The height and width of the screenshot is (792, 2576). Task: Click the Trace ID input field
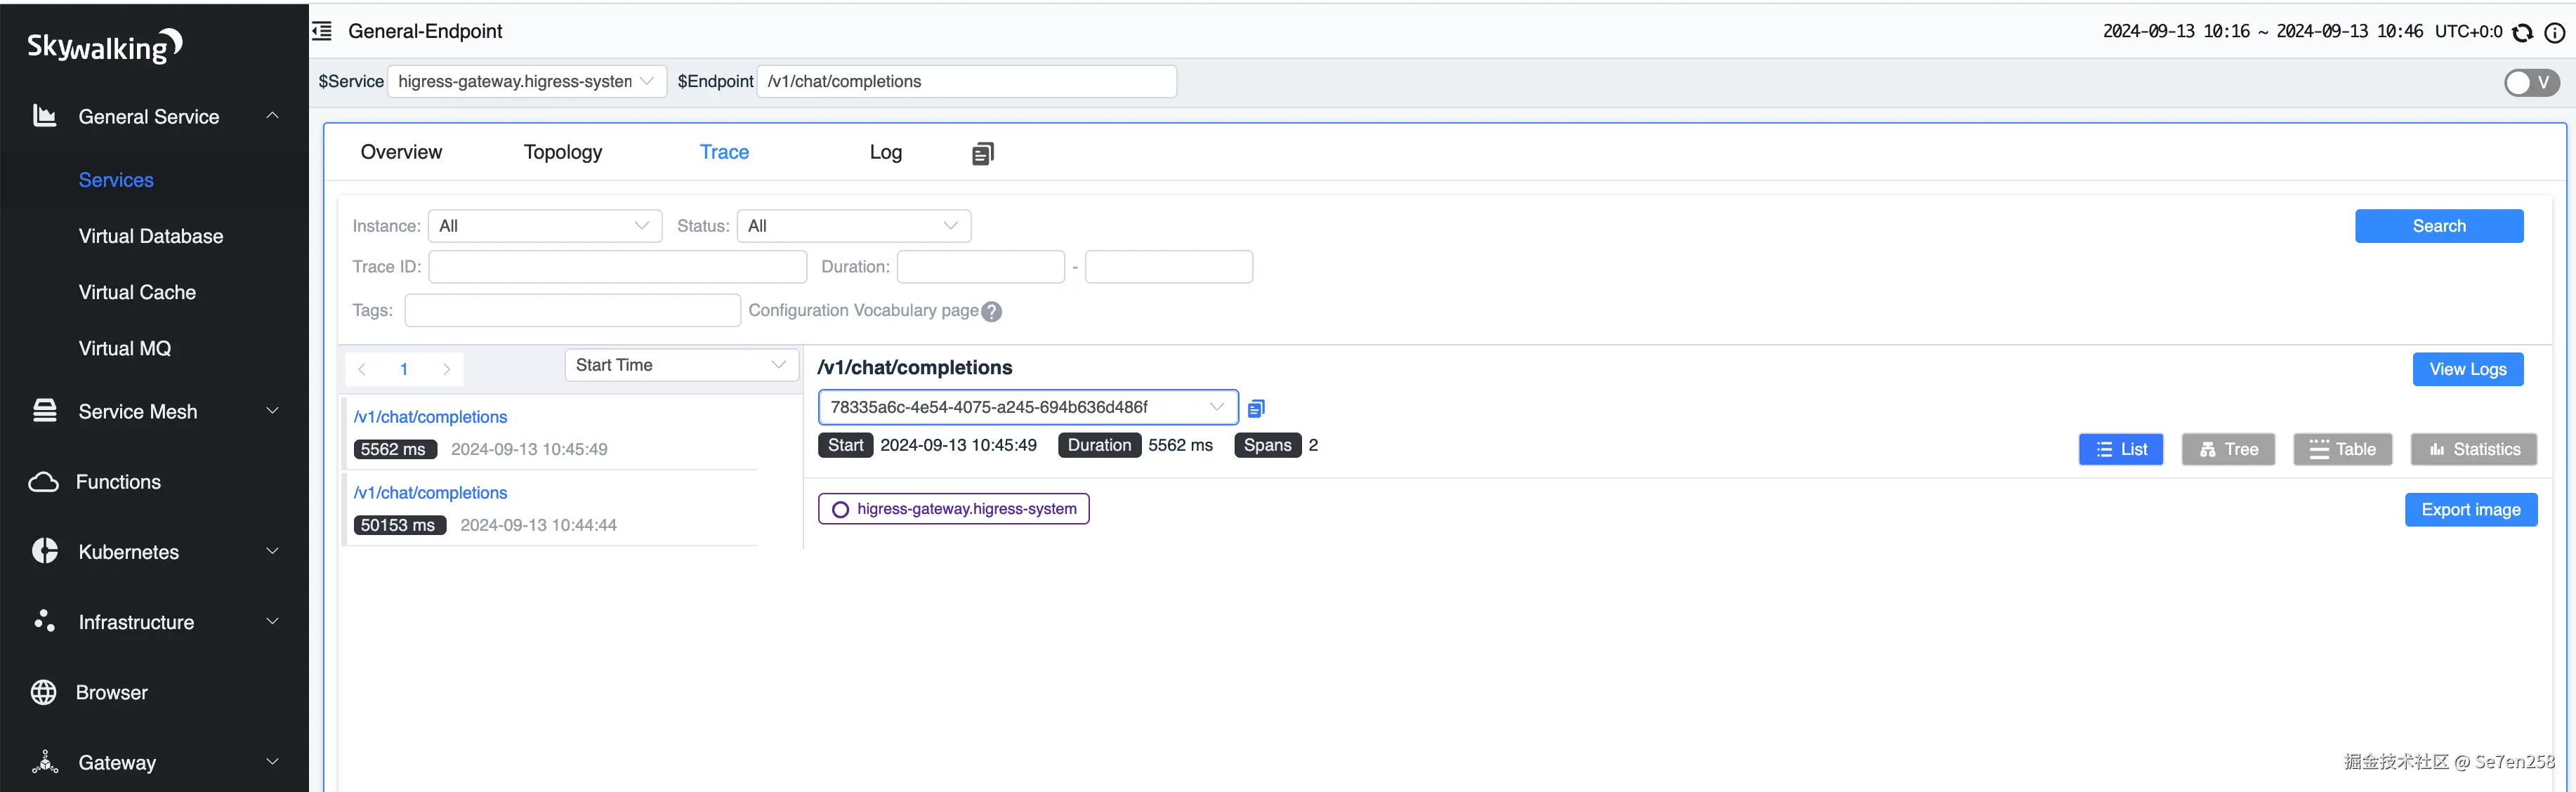click(617, 267)
